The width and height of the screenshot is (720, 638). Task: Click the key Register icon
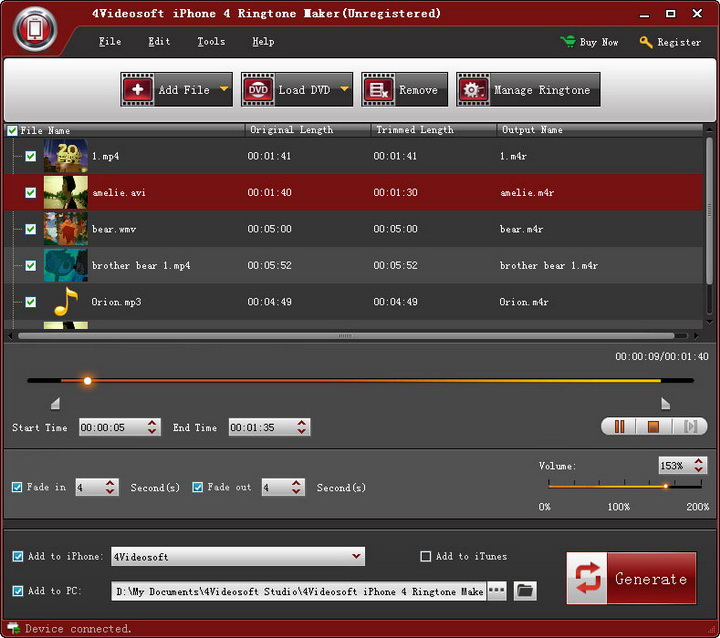point(646,42)
